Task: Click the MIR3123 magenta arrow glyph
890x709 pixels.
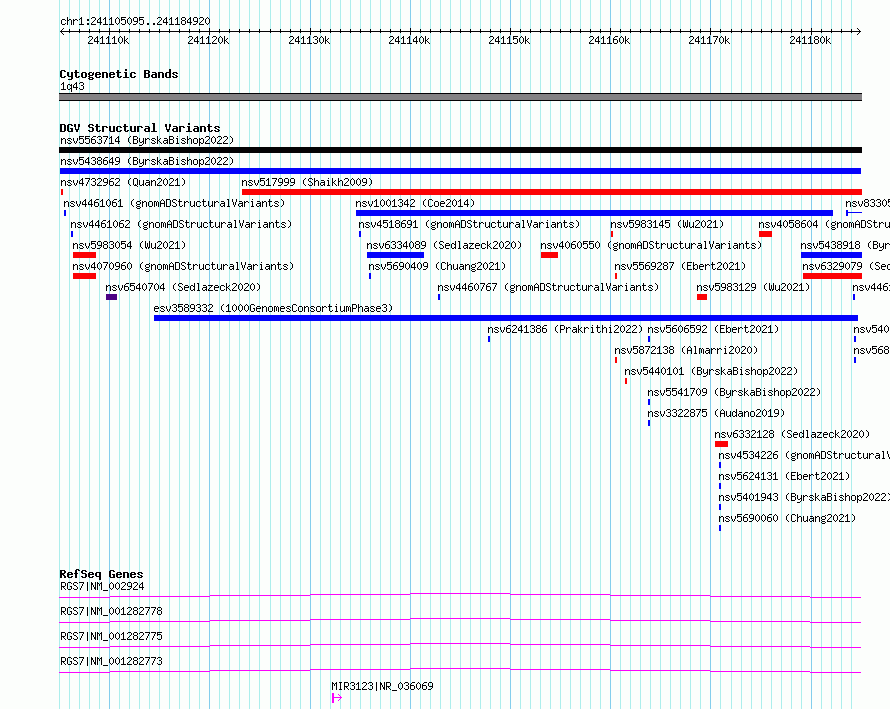Action: (337, 698)
